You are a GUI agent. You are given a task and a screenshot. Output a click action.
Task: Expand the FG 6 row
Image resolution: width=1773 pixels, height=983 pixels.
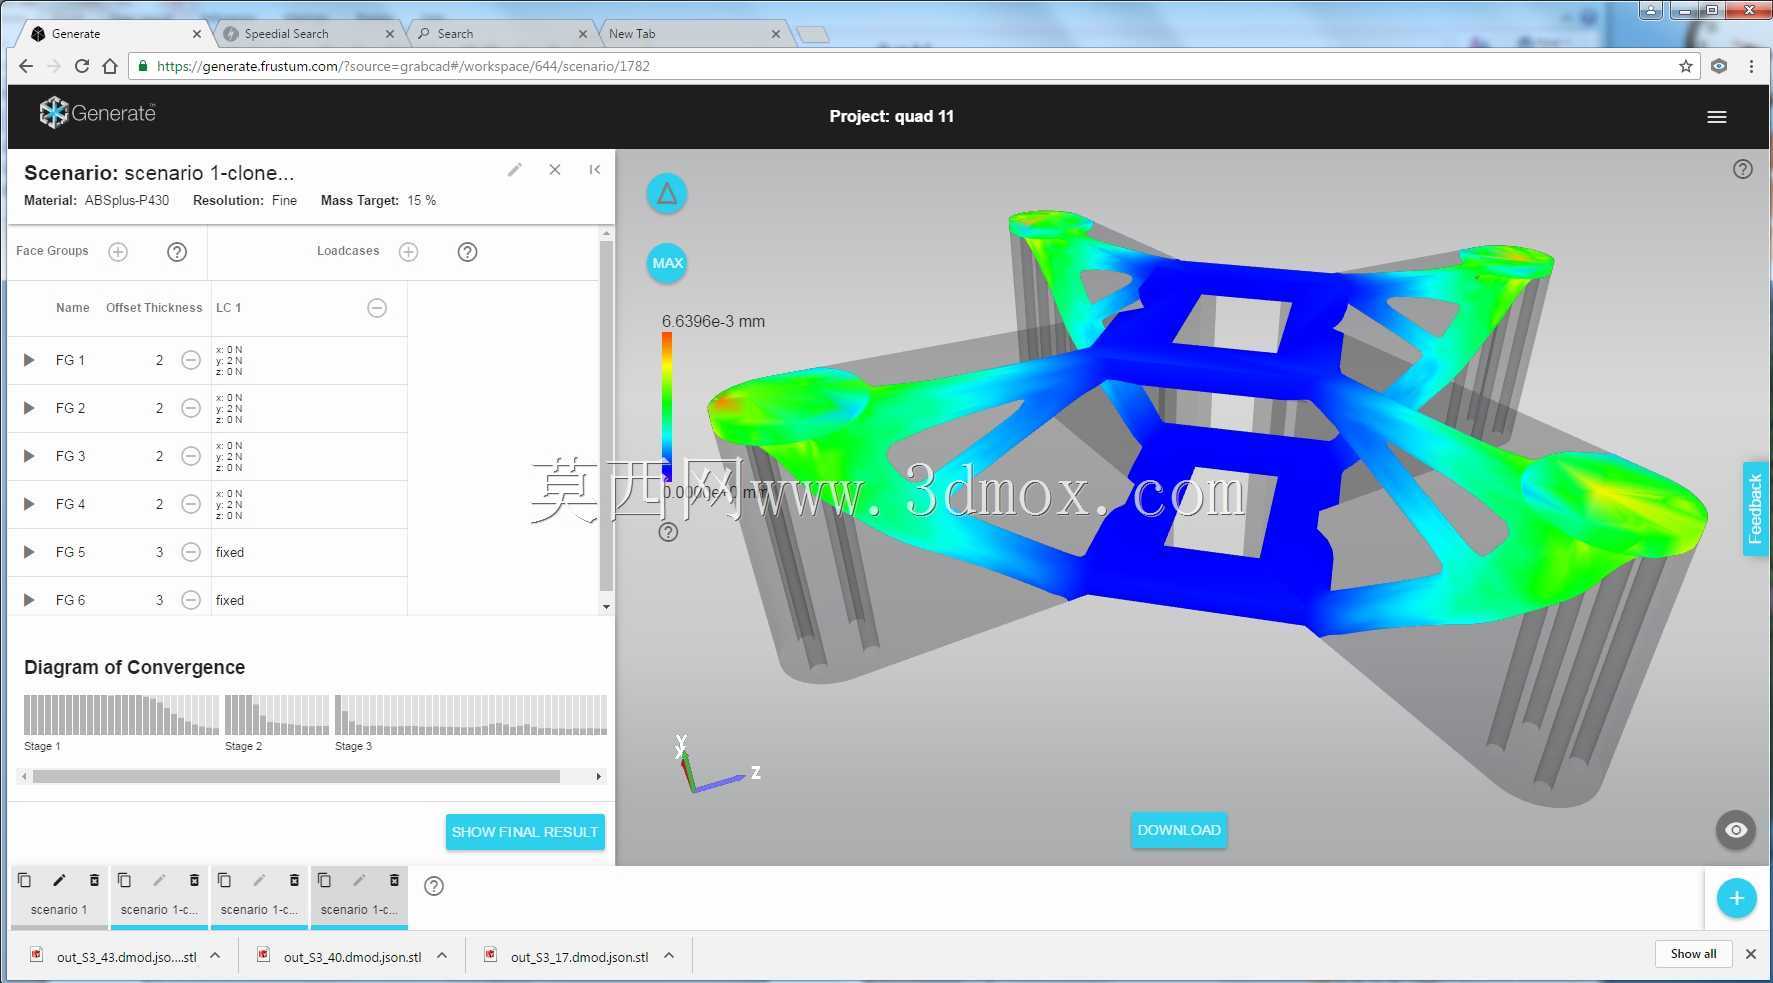(x=29, y=600)
